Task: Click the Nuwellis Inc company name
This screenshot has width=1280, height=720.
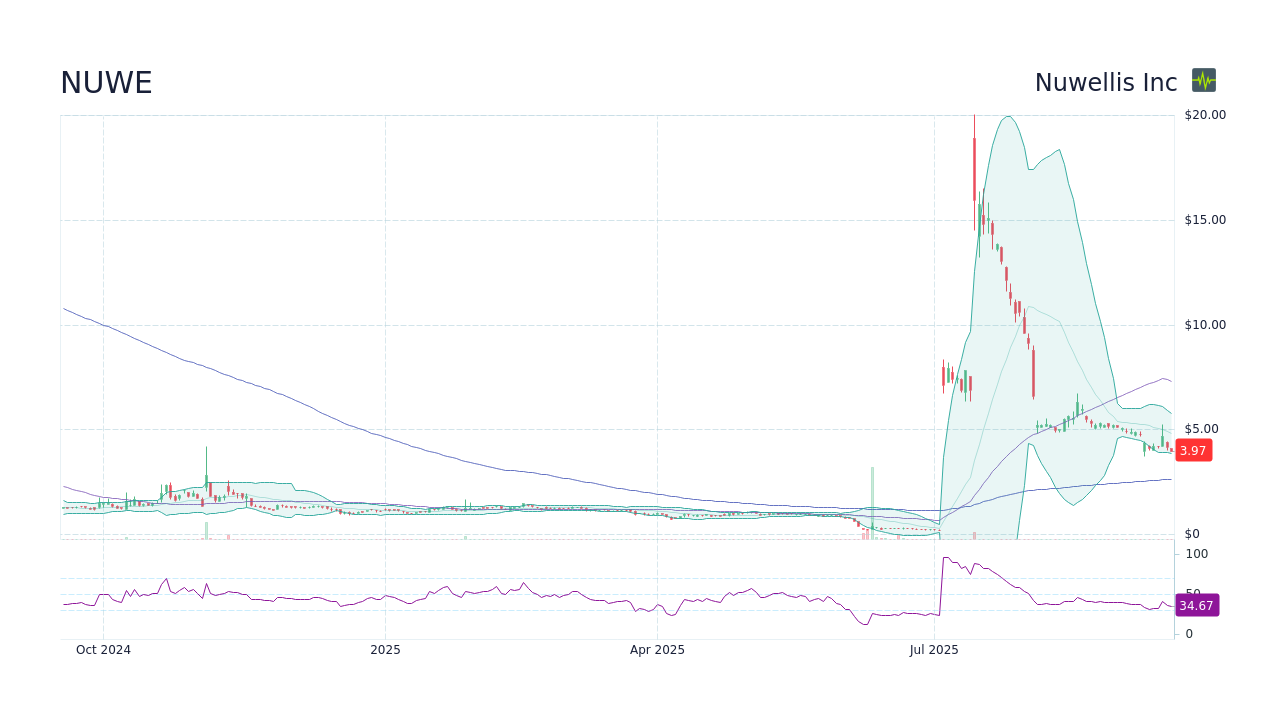Action: (x=1105, y=82)
